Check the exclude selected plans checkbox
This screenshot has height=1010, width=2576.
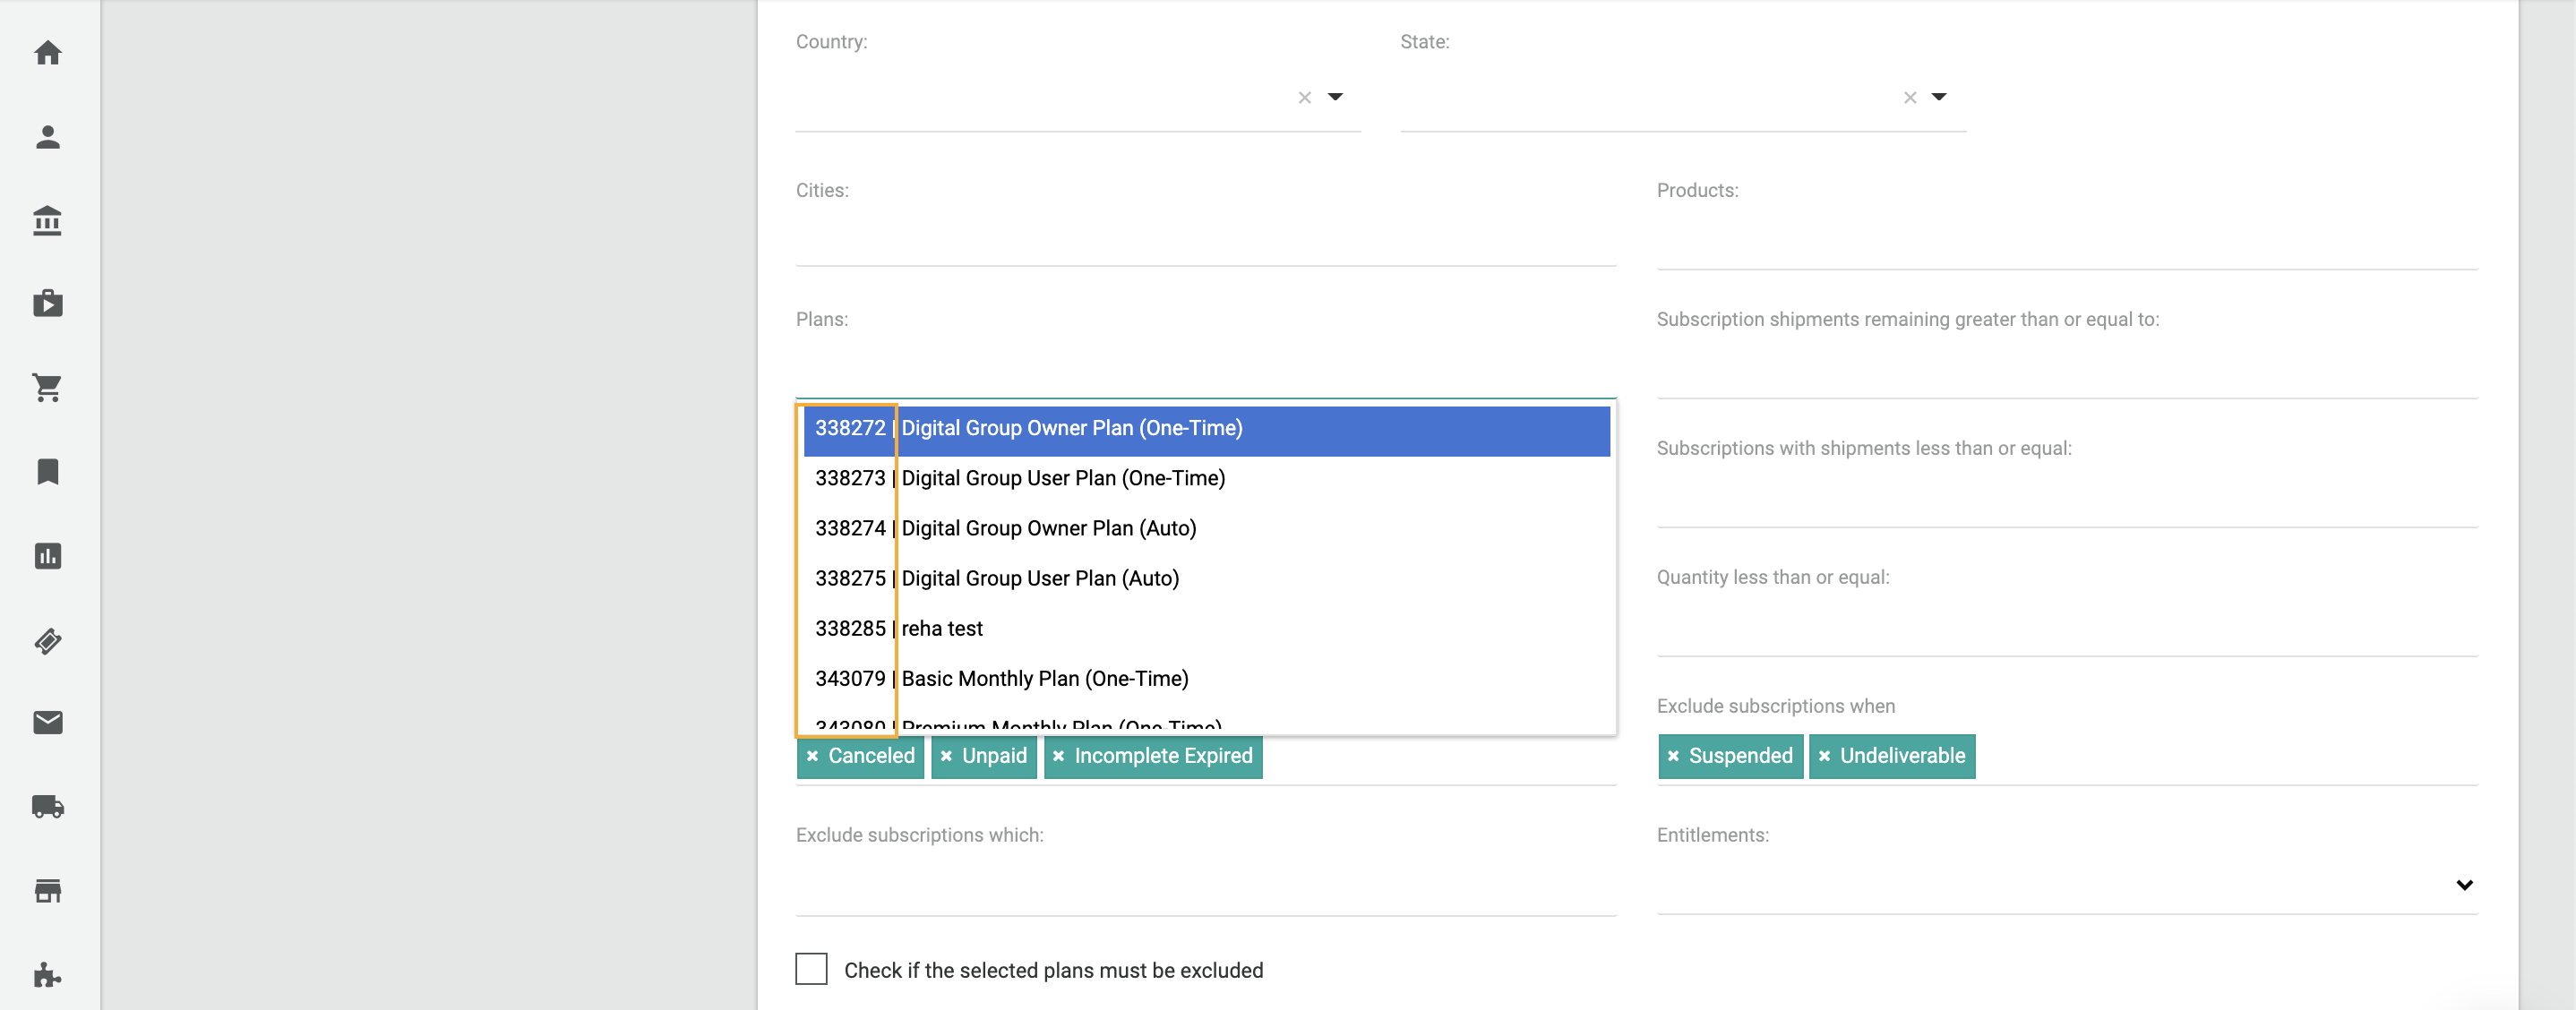coord(811,969)
